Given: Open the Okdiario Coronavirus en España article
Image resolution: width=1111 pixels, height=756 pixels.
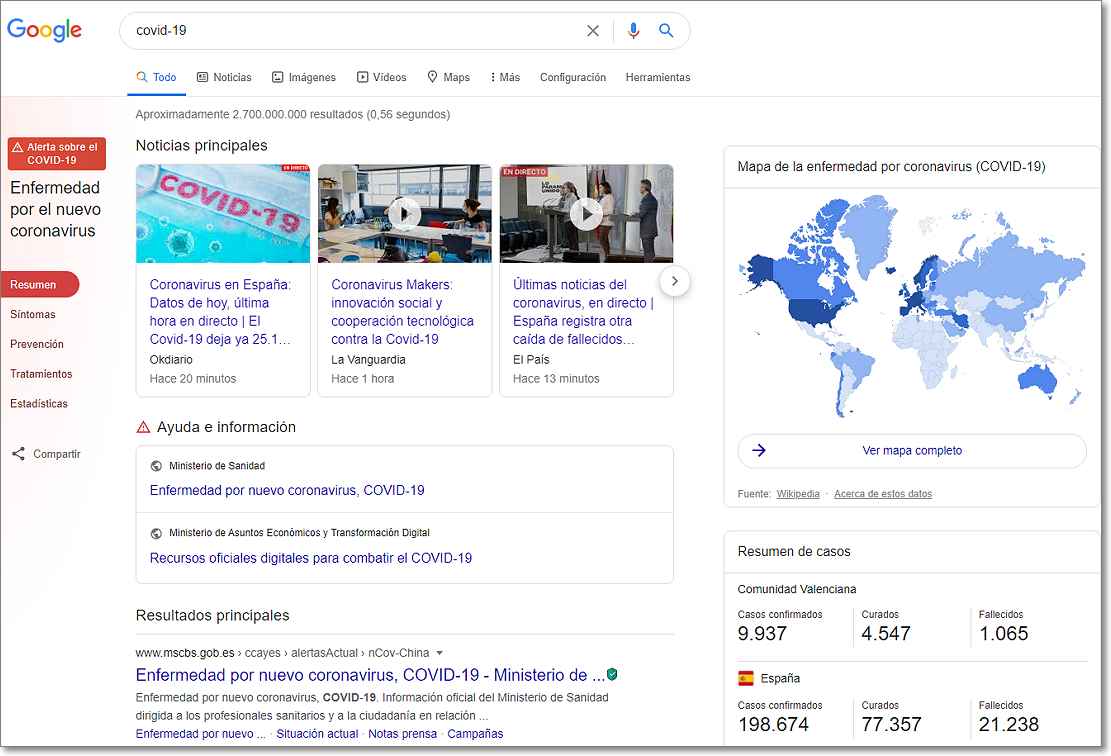Looking at the screenshot, I should pyautogui.click(x=220, y=312).
